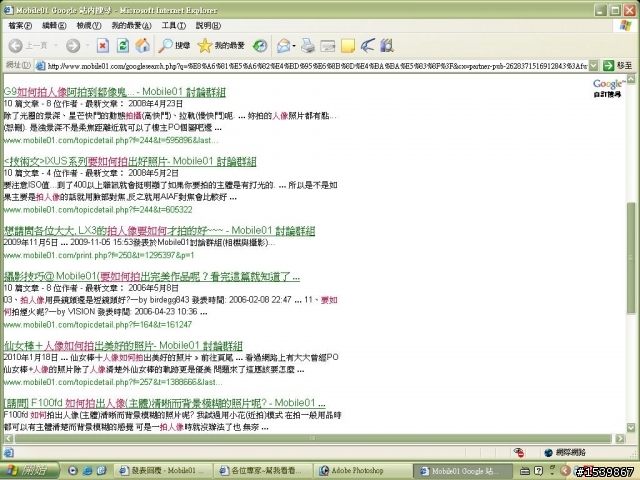Click the vertical scrollbar thumb
The image size is (640, 480).
(631, 258)
